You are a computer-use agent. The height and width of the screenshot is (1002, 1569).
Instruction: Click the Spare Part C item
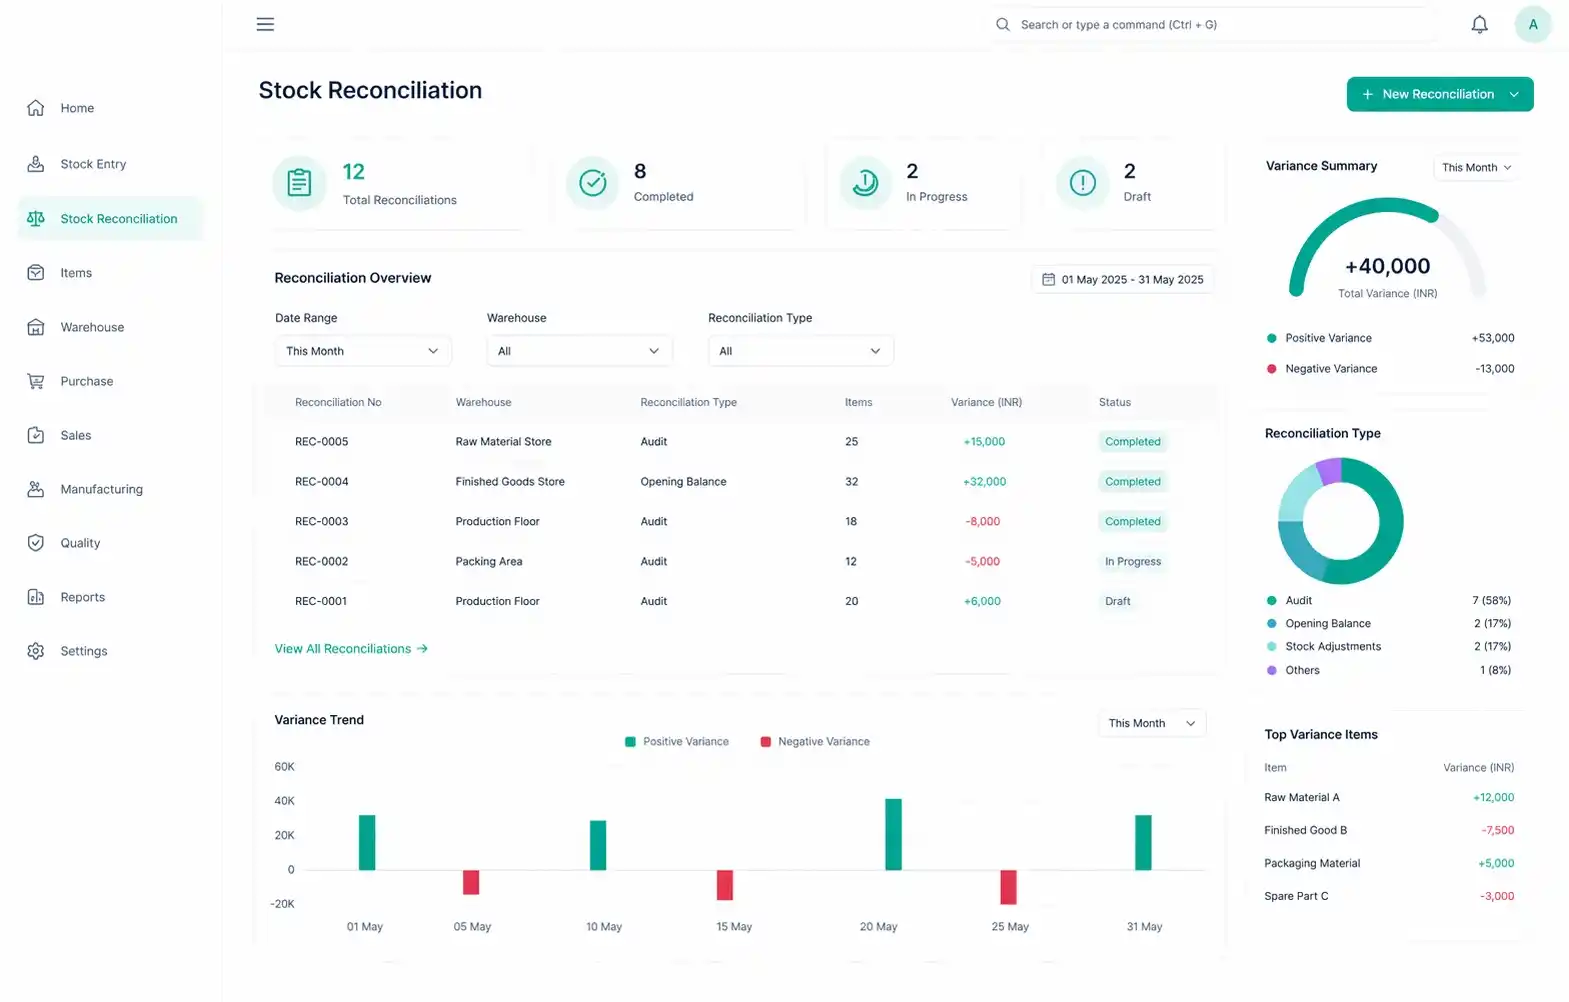pos(1296,896)
